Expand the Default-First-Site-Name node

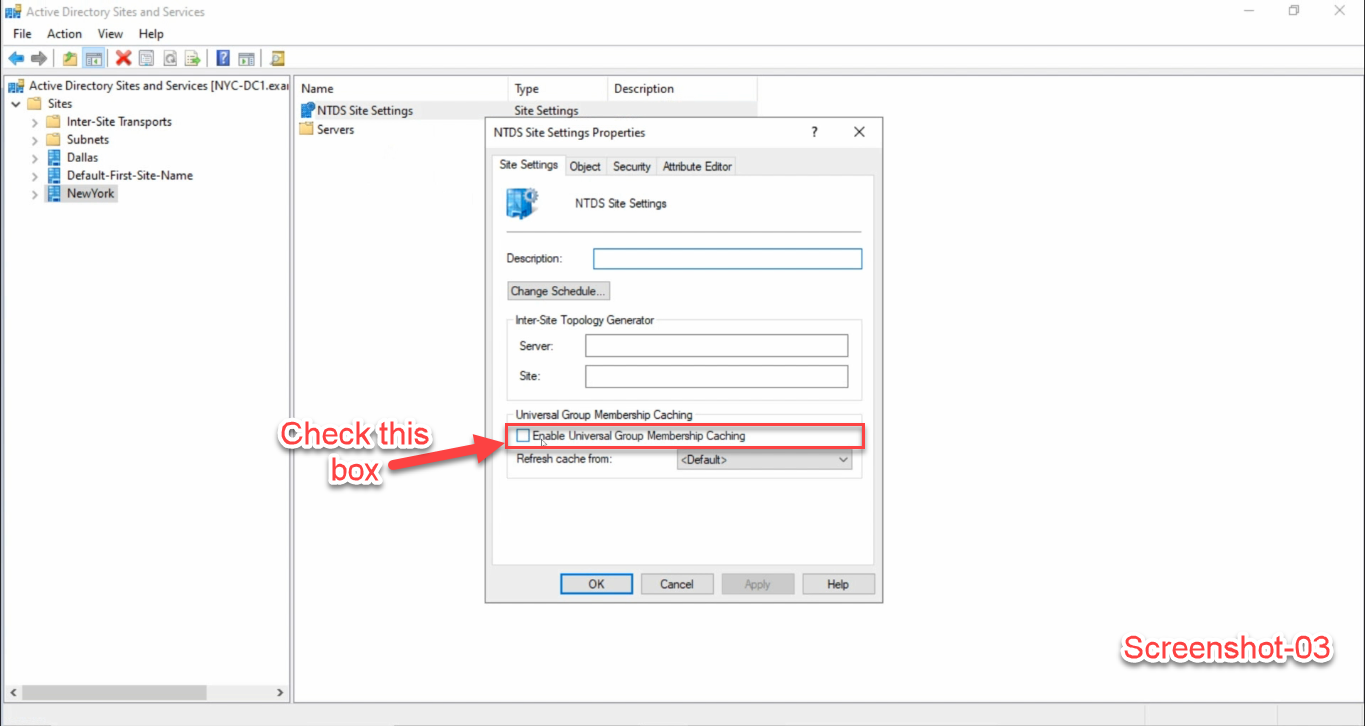tap(35, 175)
